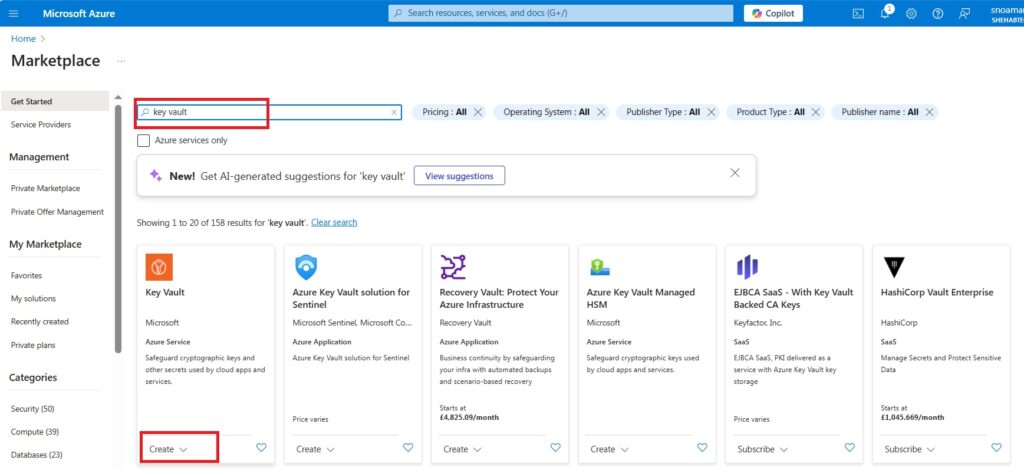
Task: Open the notifications bell
Action: pos(885,13)
